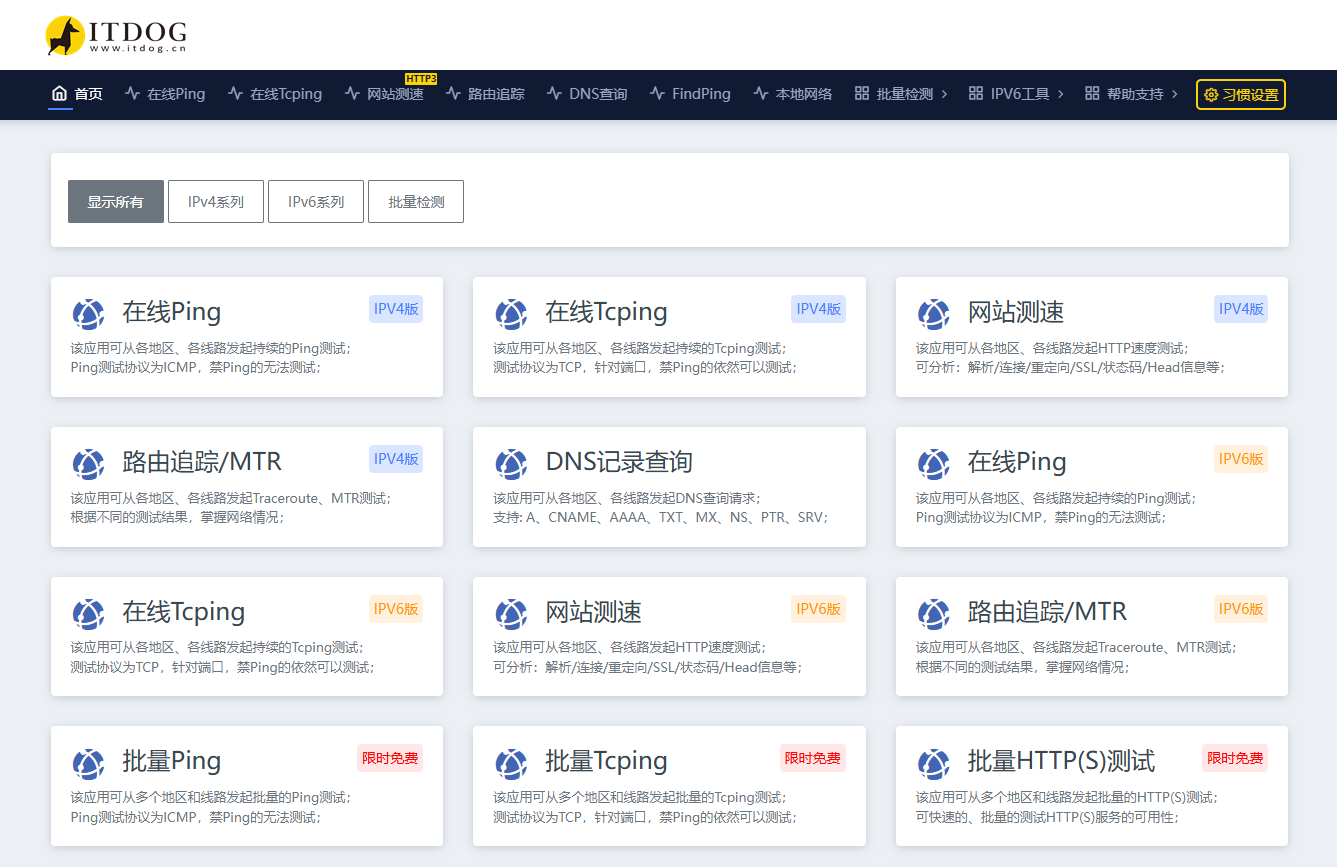This screenshot has height=867, width=1337.
Task: Expand the IPV6工具 navbar dropdown
Action: click(1017, 94)
